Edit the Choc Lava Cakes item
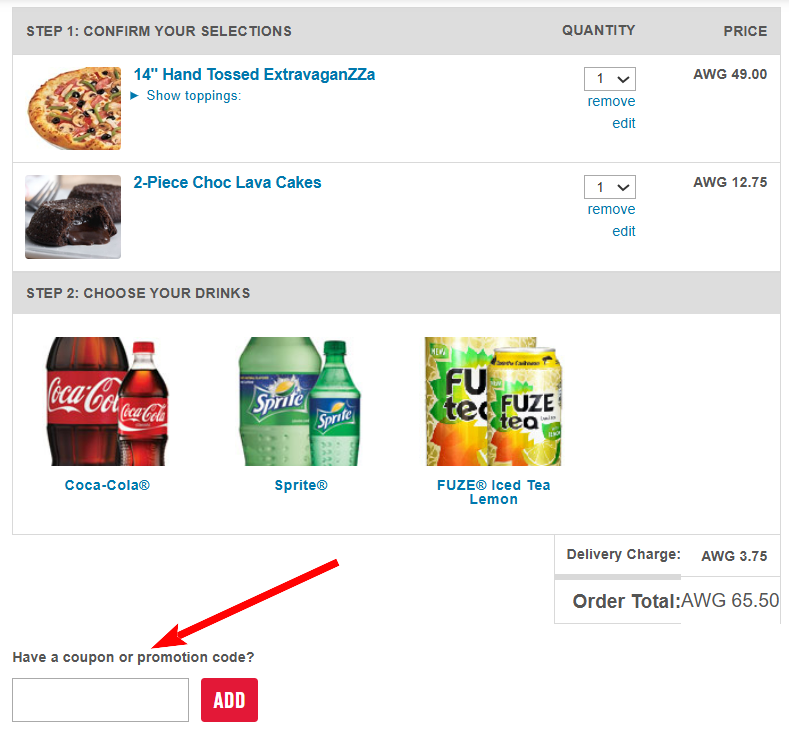This screenshot has height=753, width=789. click(623, 231)
